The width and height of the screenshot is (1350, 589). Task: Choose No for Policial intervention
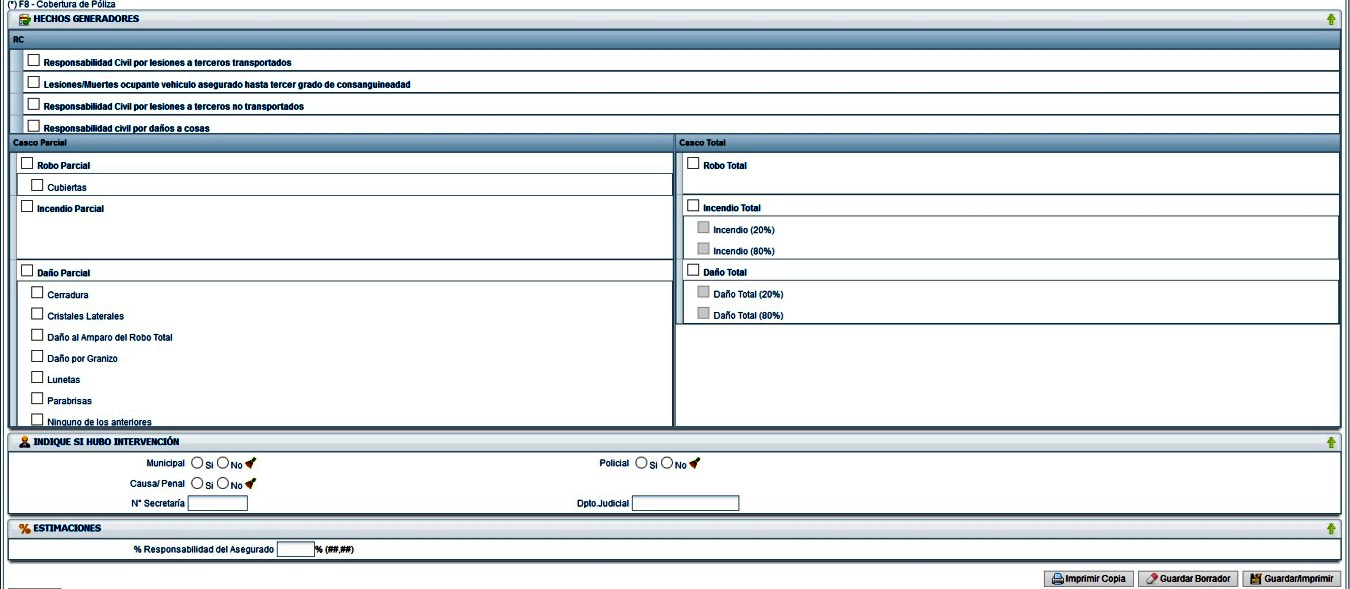[x=667, y=463]
